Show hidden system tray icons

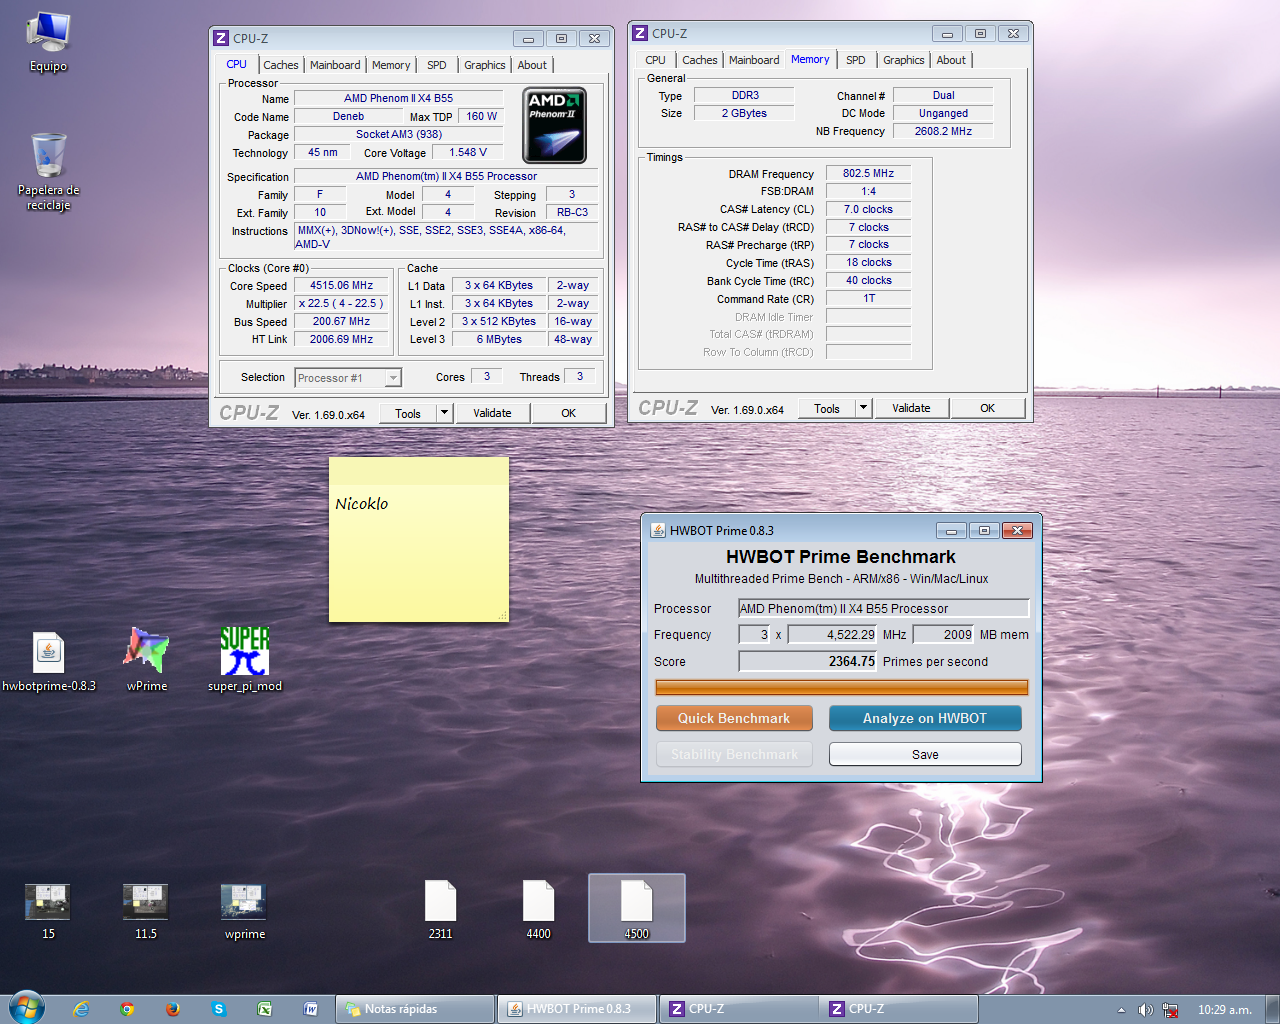(x=1121, y=1010)
